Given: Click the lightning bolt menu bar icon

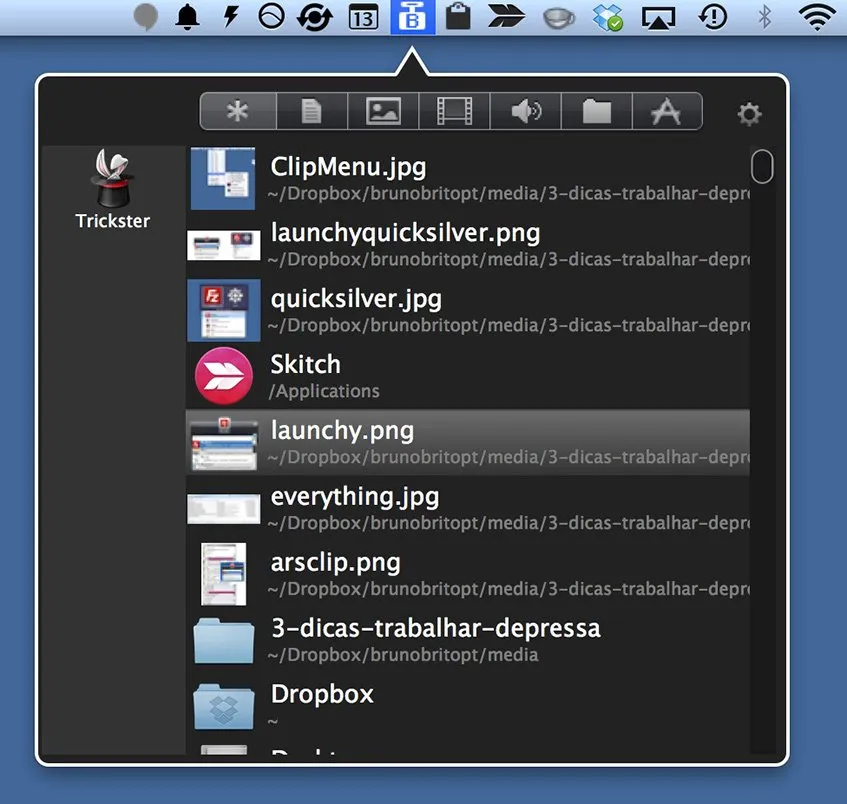Looking at the screenshot, I should click(231, 17).
